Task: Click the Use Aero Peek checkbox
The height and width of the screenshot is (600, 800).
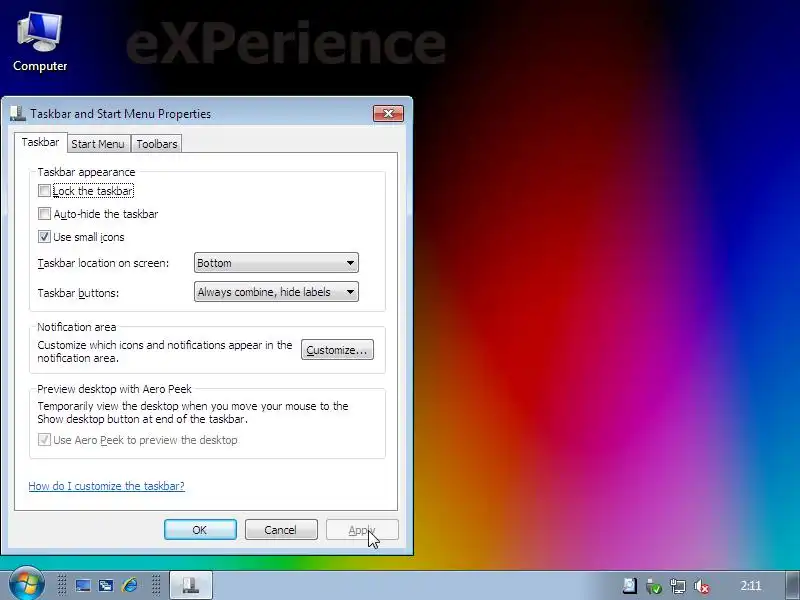Action: (x=44, y=440)
